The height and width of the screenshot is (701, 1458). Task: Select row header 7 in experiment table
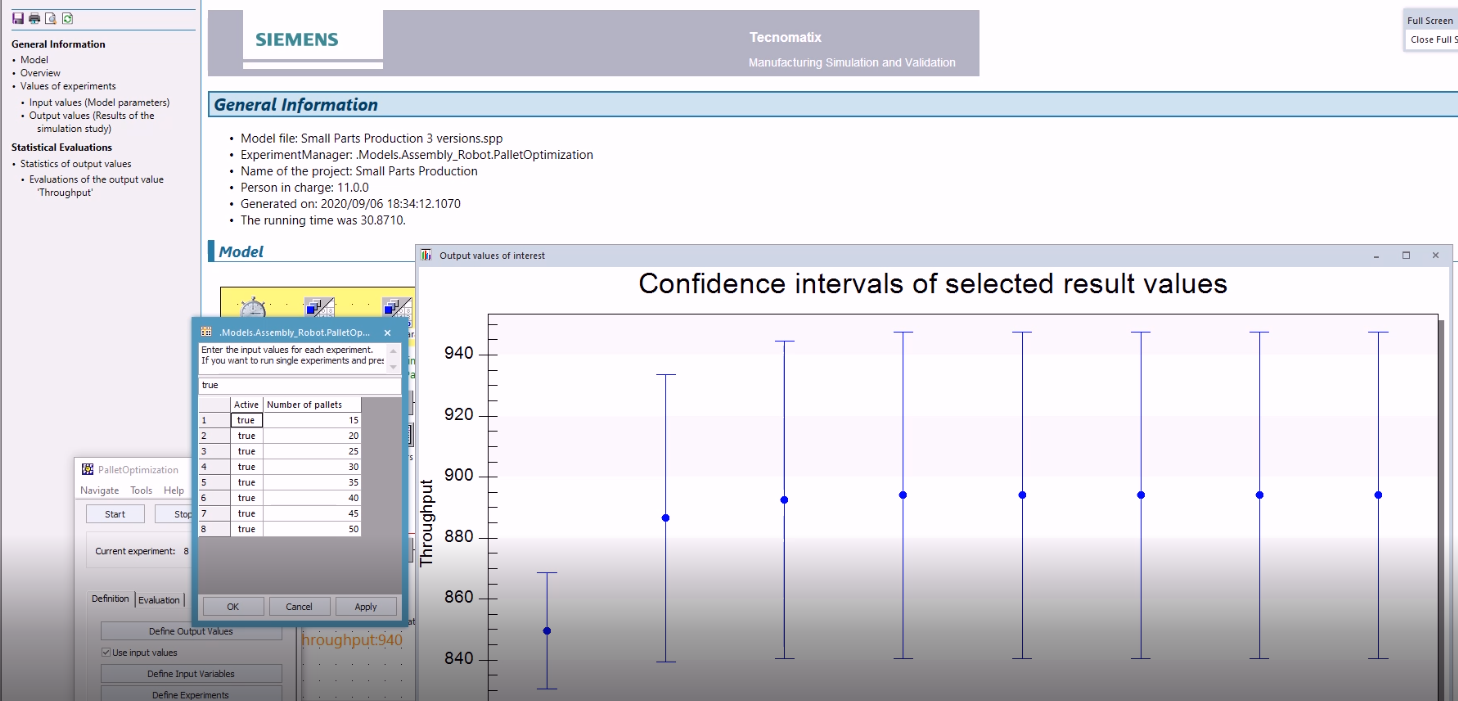(214, 513)
